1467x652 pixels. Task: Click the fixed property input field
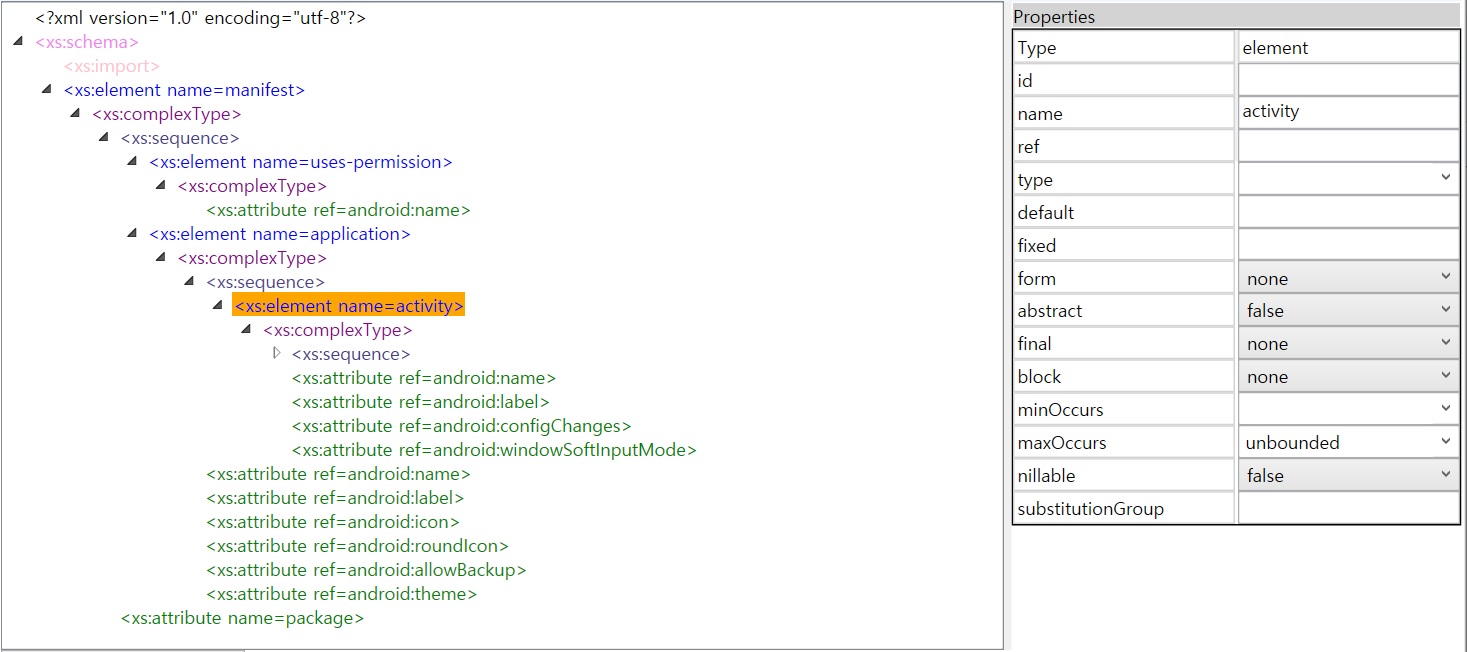[1349, 245]
